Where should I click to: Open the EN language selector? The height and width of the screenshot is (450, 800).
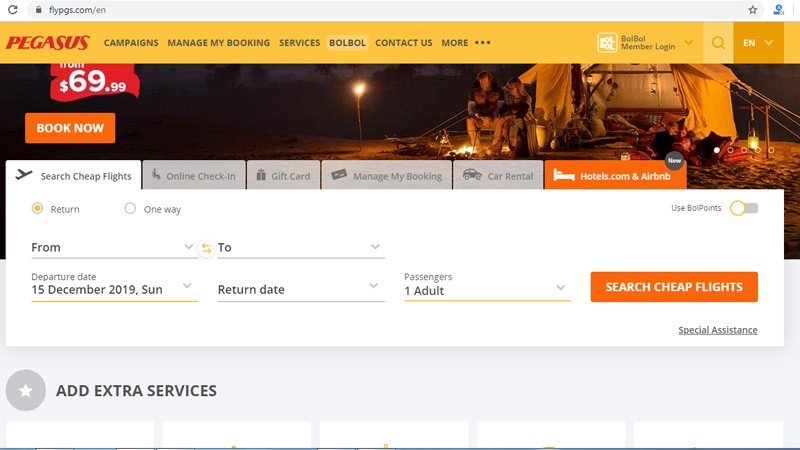756,43
